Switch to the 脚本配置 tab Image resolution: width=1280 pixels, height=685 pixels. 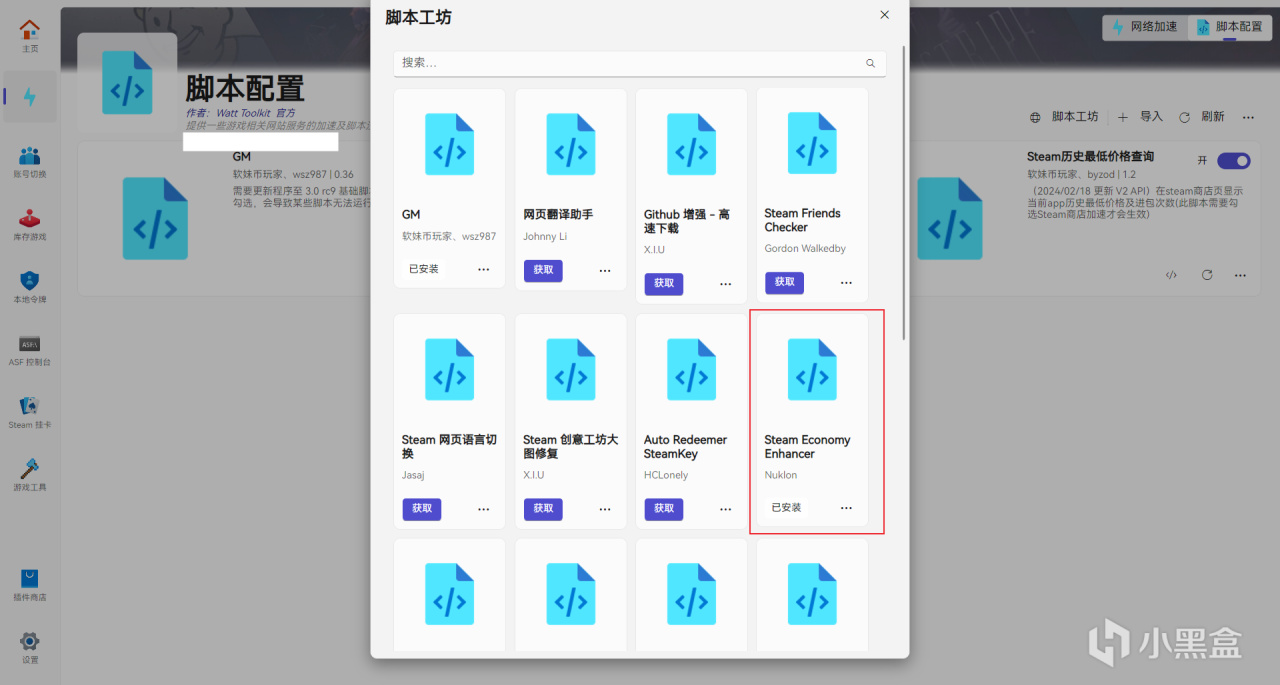pos(1230,27)
